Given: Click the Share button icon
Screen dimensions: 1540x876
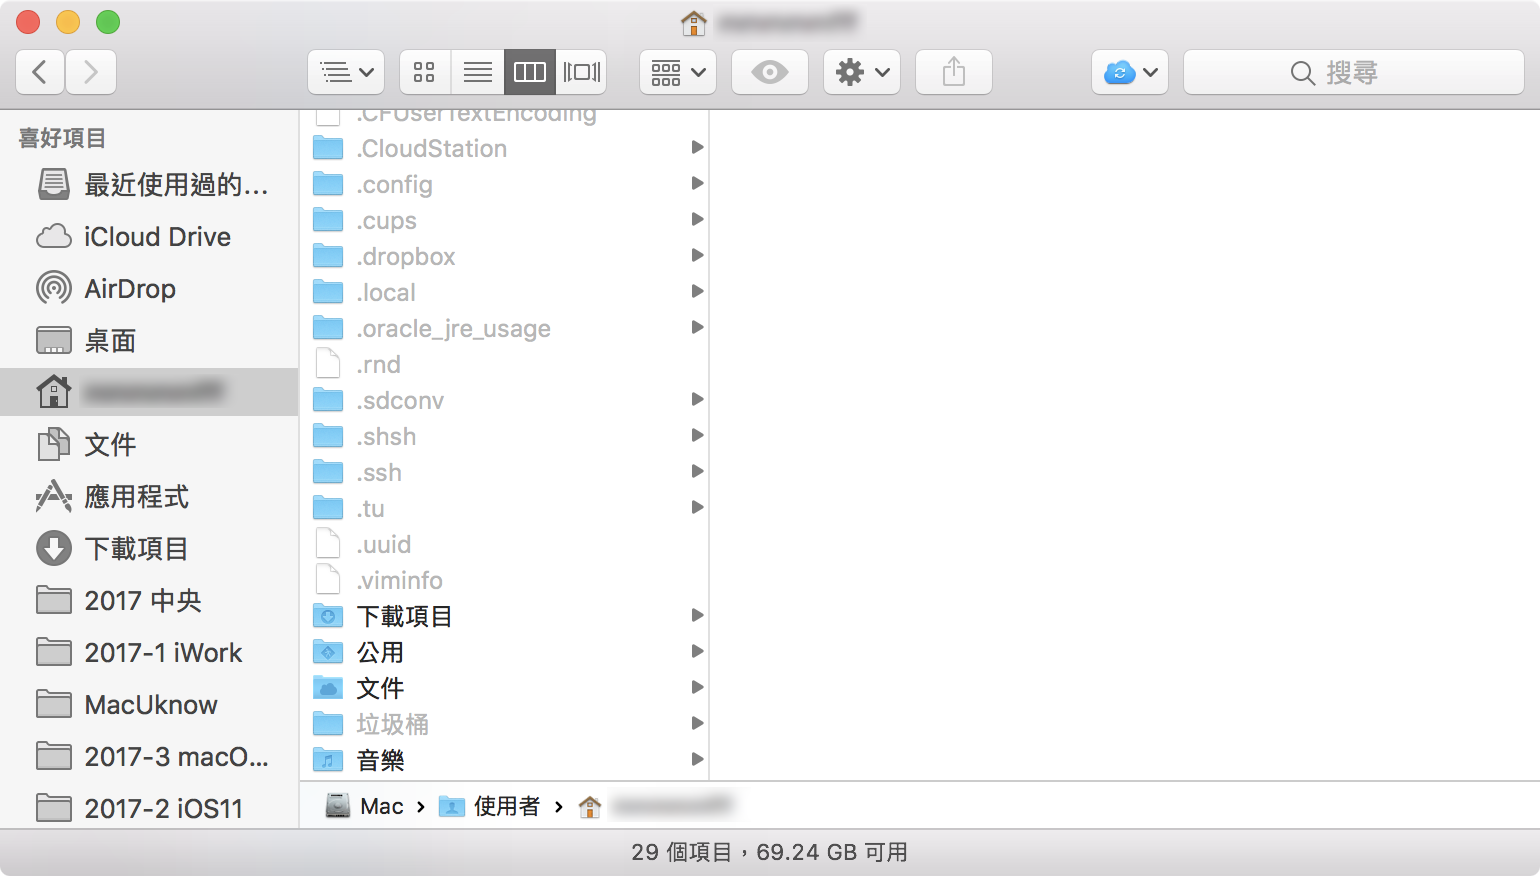Looking at the screenshot, I should tap(953, 71).
